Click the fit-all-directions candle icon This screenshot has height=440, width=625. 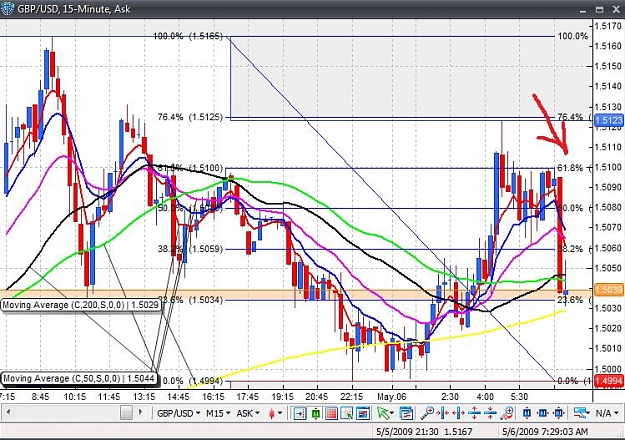coord(559,413)
